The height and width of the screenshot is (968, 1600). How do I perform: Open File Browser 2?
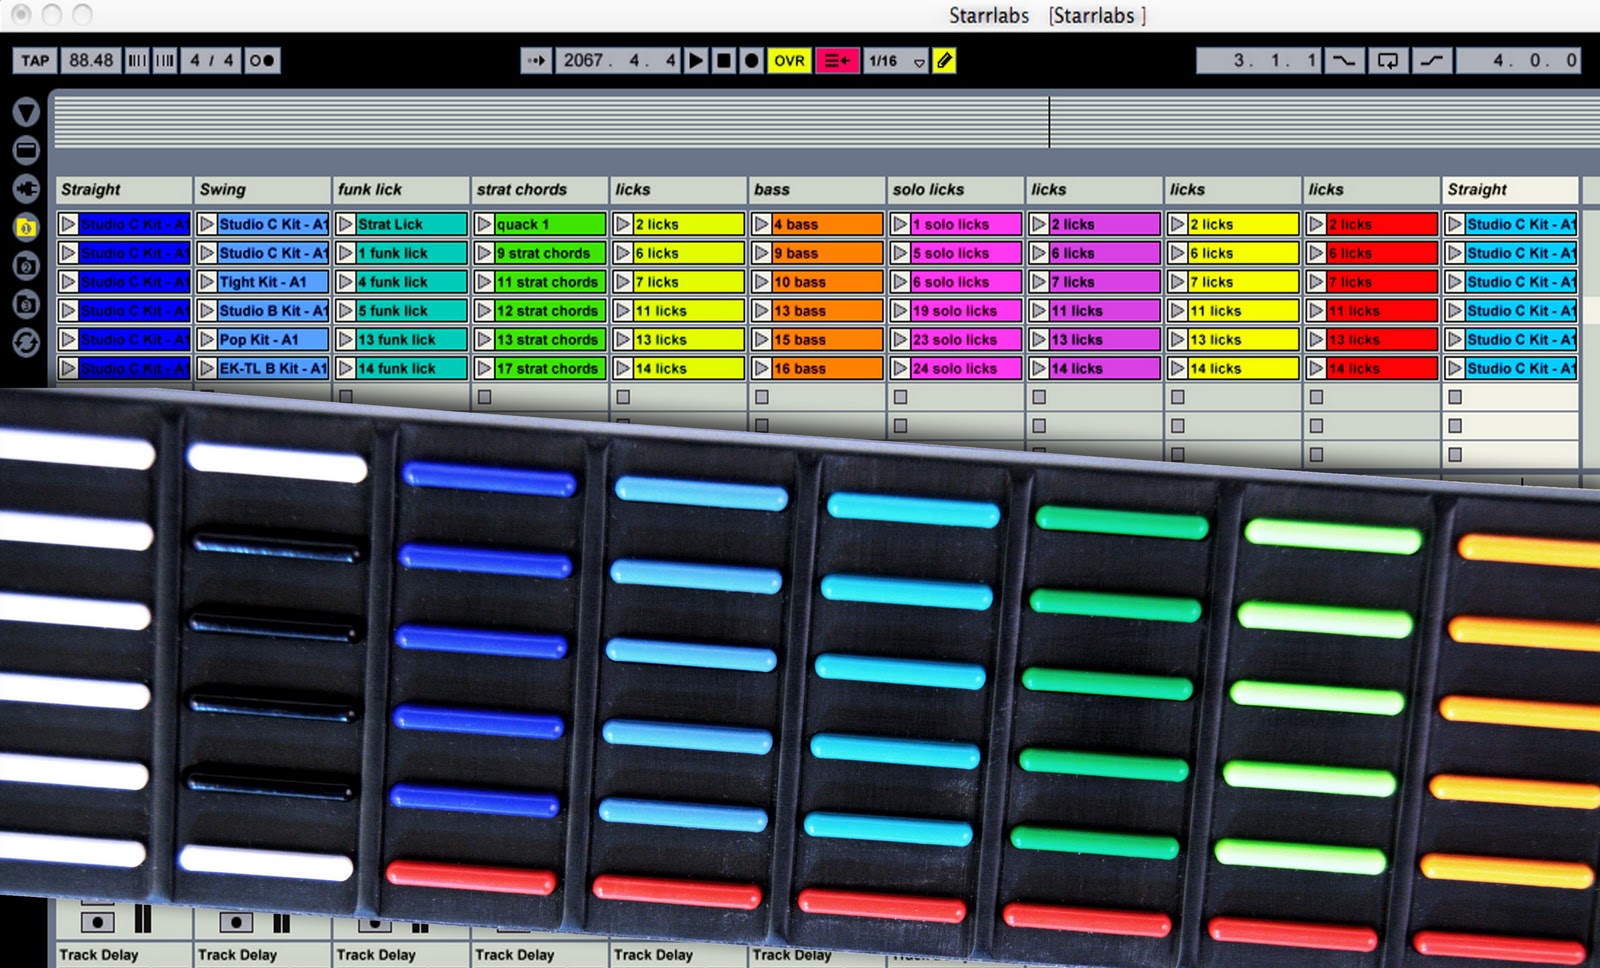pos(26,265)
